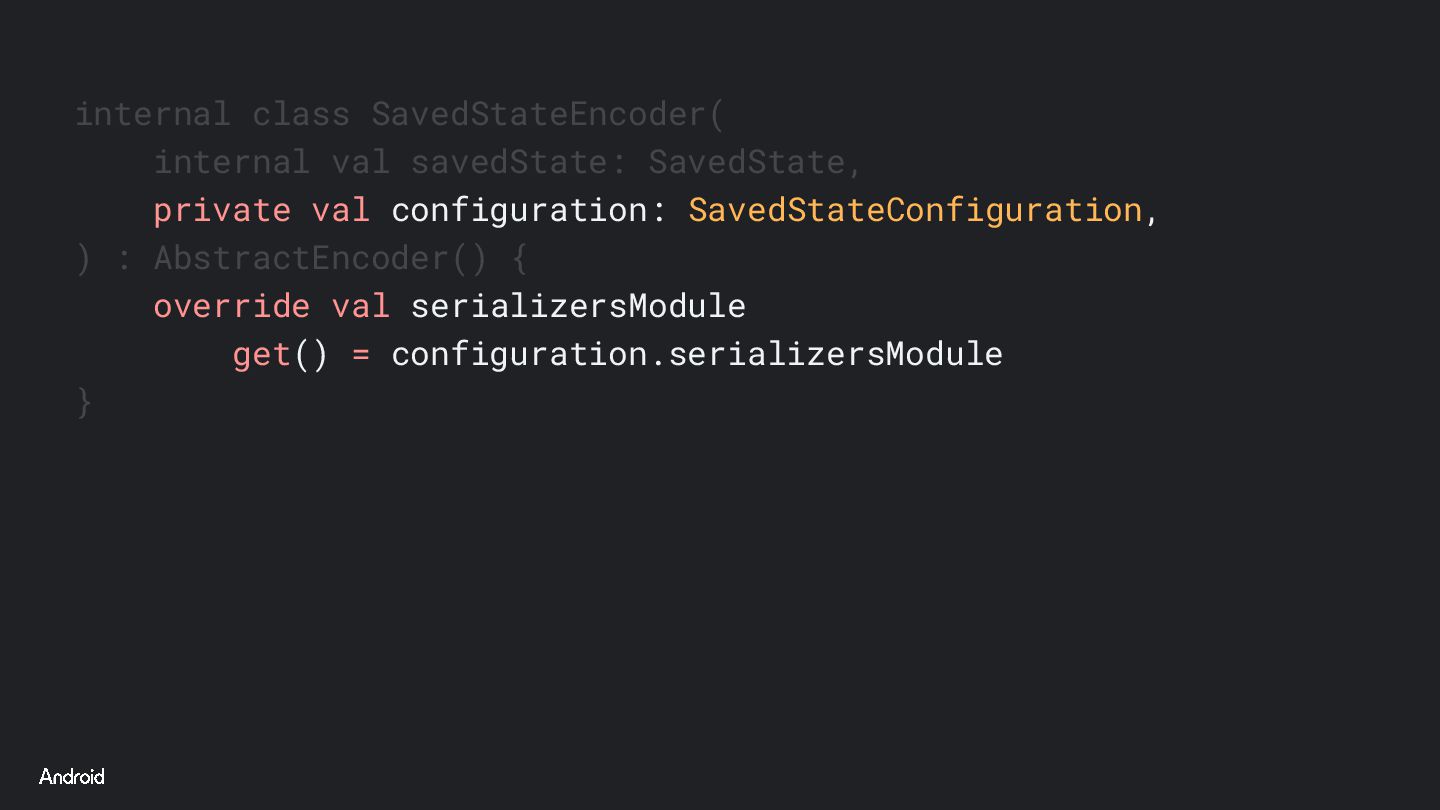The height and width of the screenshot is (810, 1440).
Task: Click the dimmed AbstractEncoder() superclass call
Action: pos(321,258)
